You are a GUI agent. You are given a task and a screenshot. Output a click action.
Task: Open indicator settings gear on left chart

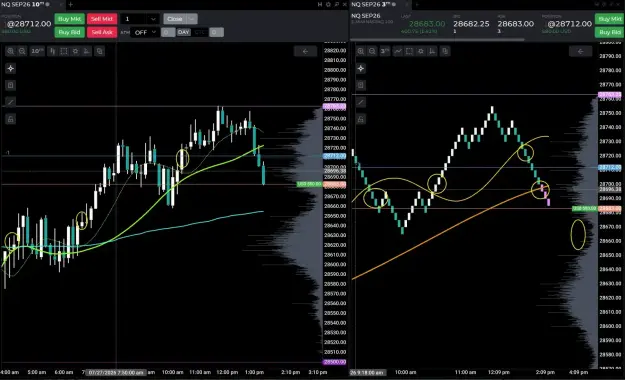pos(75,51)
